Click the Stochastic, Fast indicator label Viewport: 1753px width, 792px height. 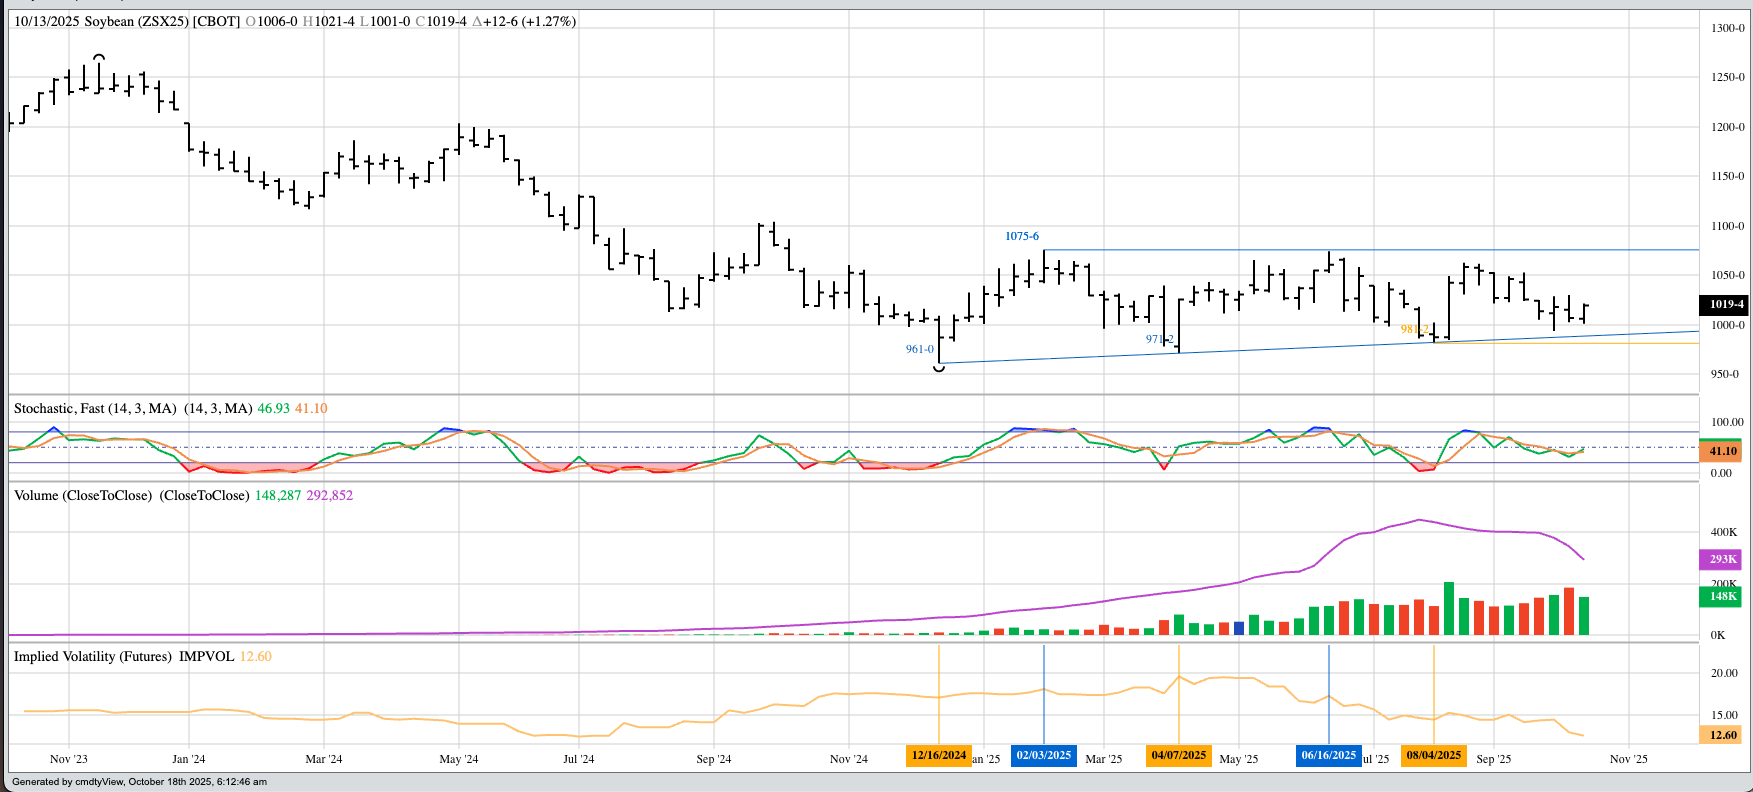pos(95,408)
